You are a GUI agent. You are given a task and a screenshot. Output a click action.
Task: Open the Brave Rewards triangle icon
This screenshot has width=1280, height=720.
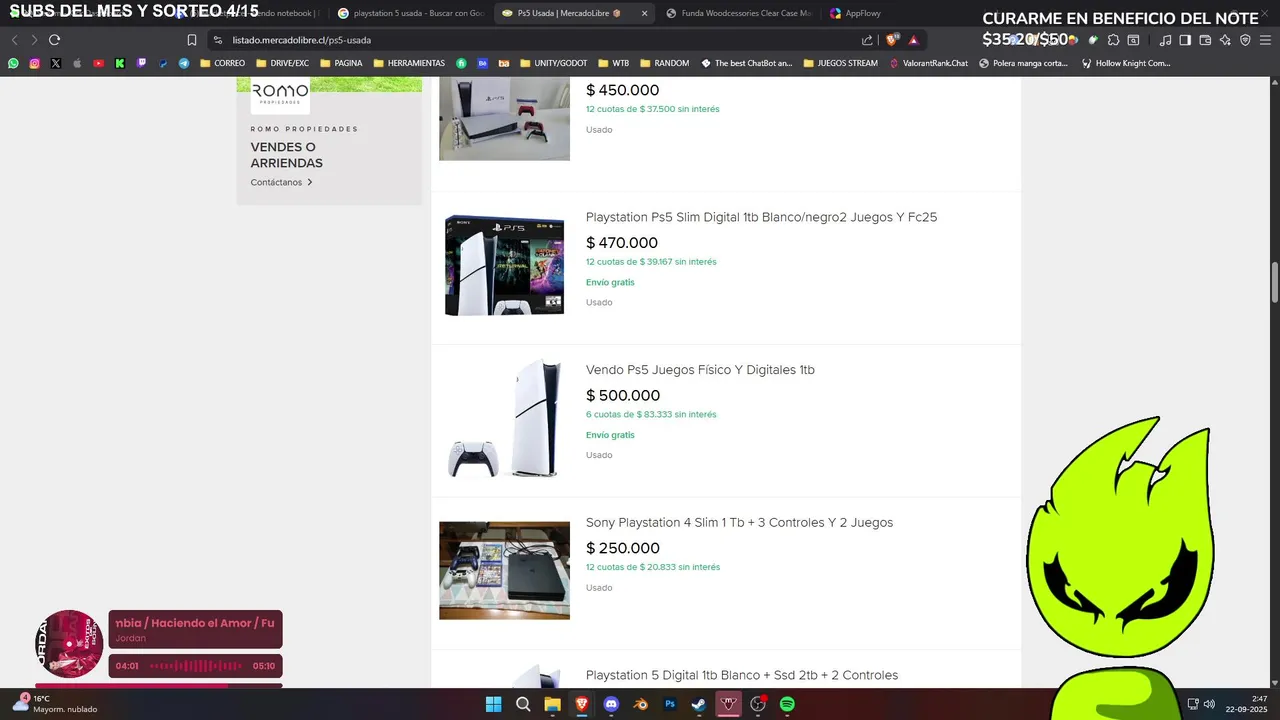pyautogui.click(x=913, y=40)
